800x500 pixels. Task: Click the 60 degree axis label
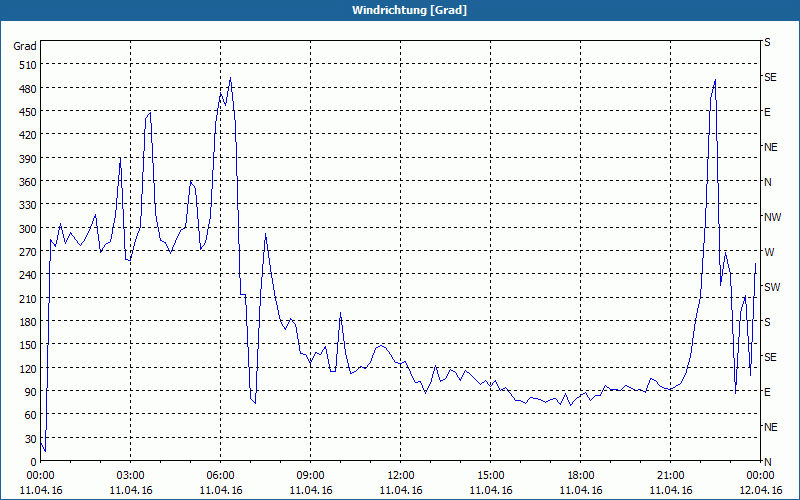tap(31, 415)
